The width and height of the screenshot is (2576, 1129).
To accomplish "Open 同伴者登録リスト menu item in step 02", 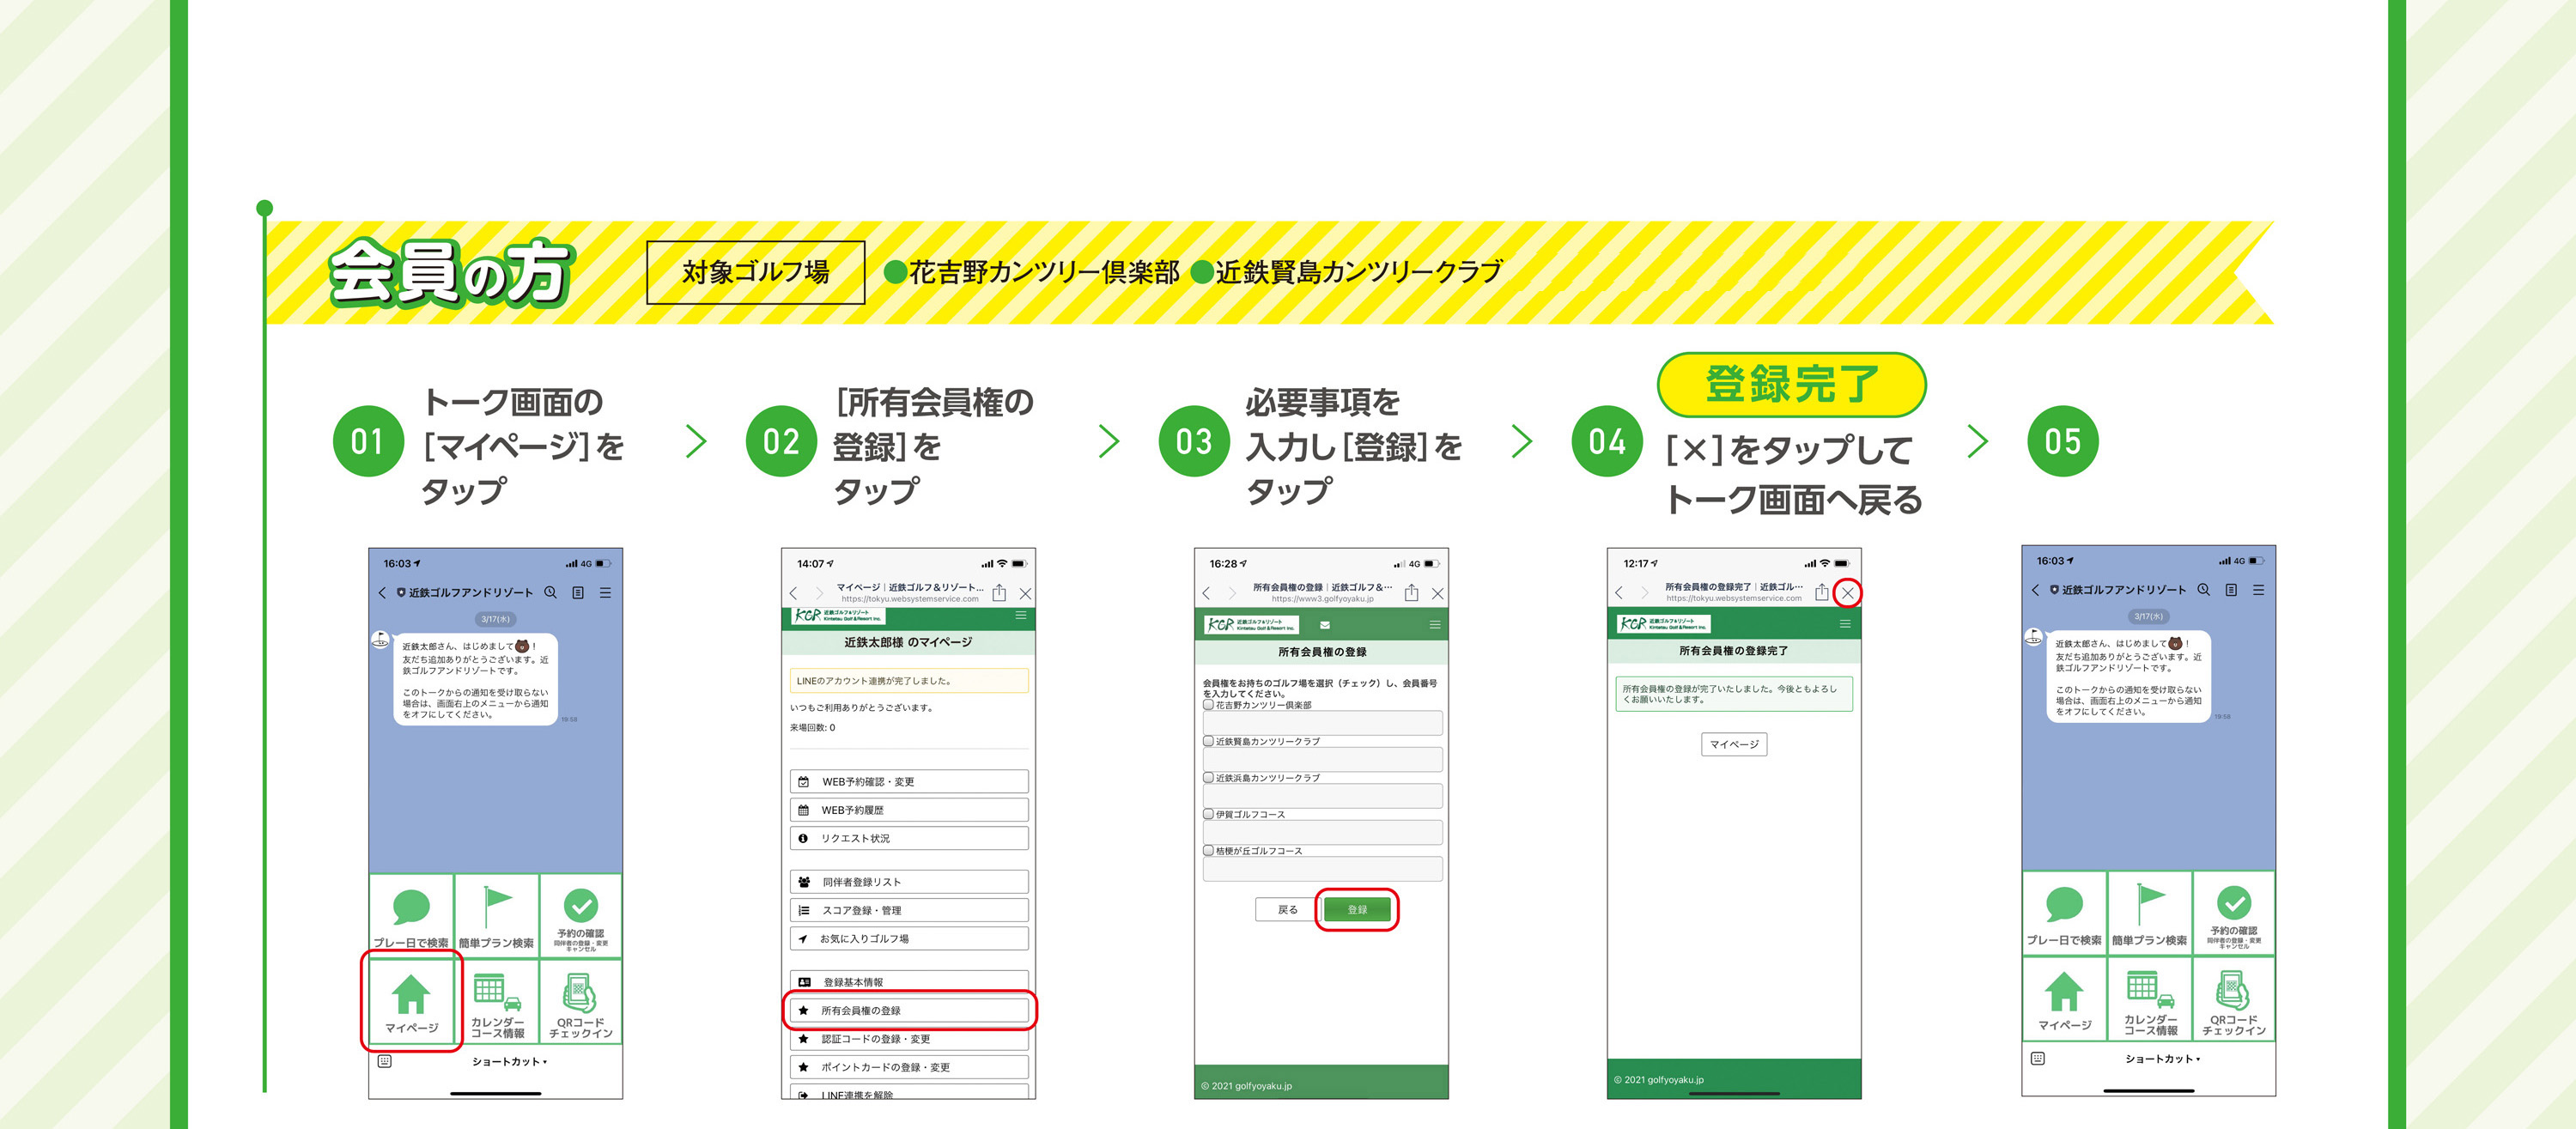I will pyautogui.click(x=909, y=882).
